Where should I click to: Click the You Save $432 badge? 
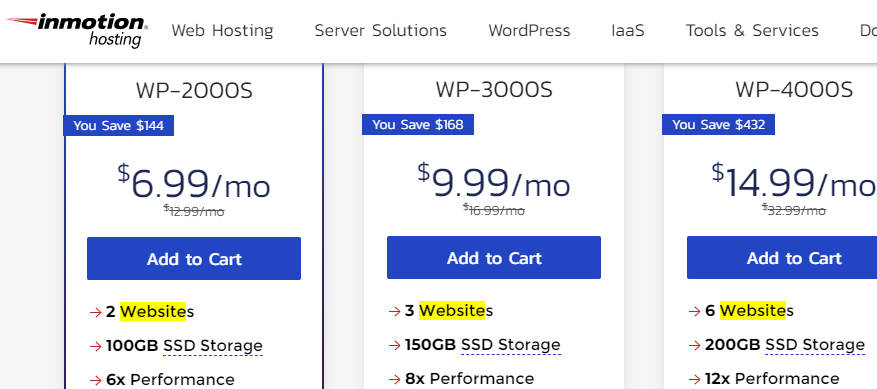pyautogui.click(x=718, y=124)
